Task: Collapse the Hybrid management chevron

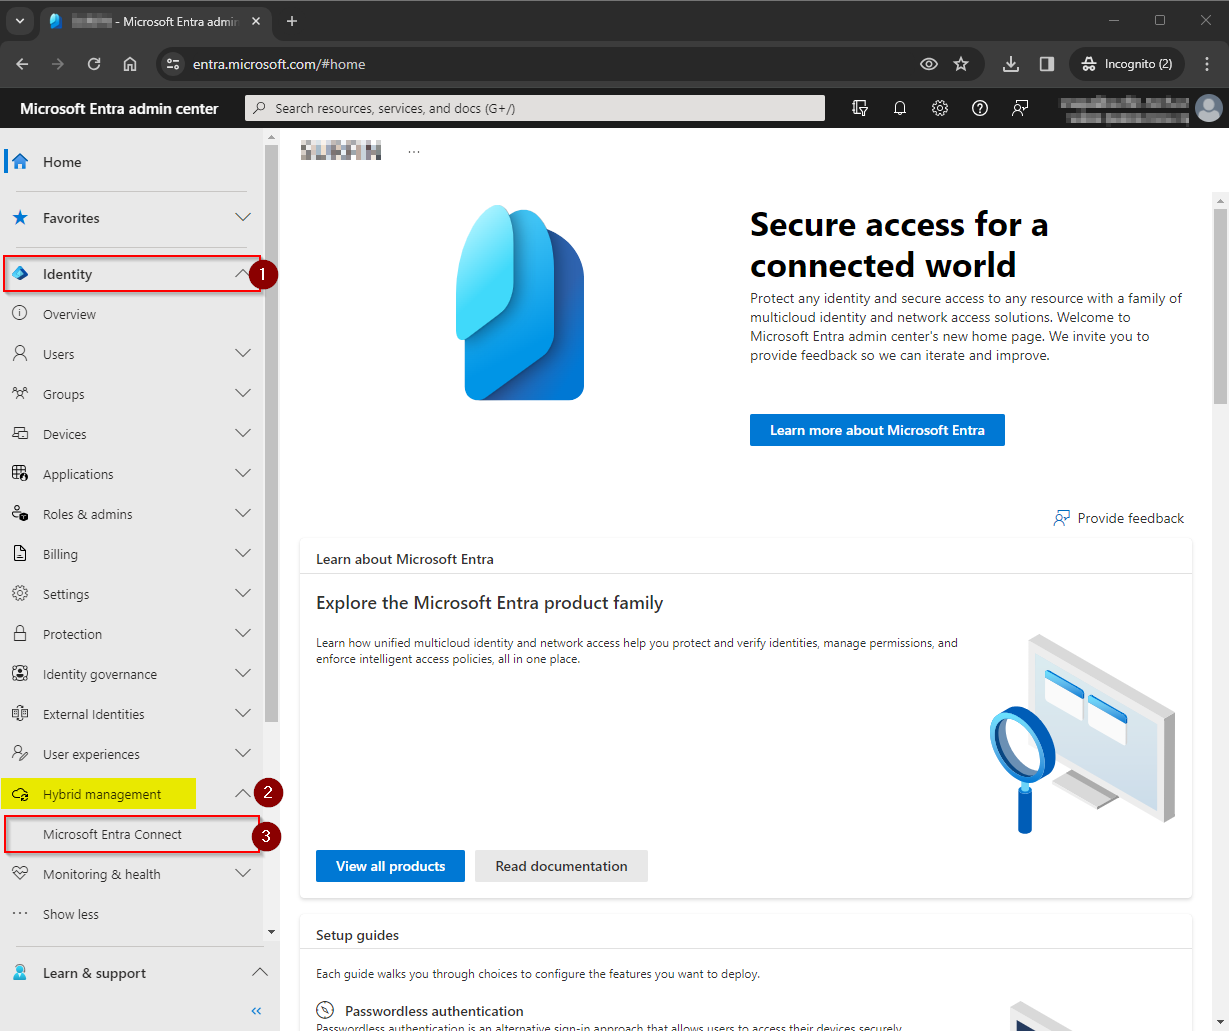Action: pyautogui.click(x=243, y=793)
